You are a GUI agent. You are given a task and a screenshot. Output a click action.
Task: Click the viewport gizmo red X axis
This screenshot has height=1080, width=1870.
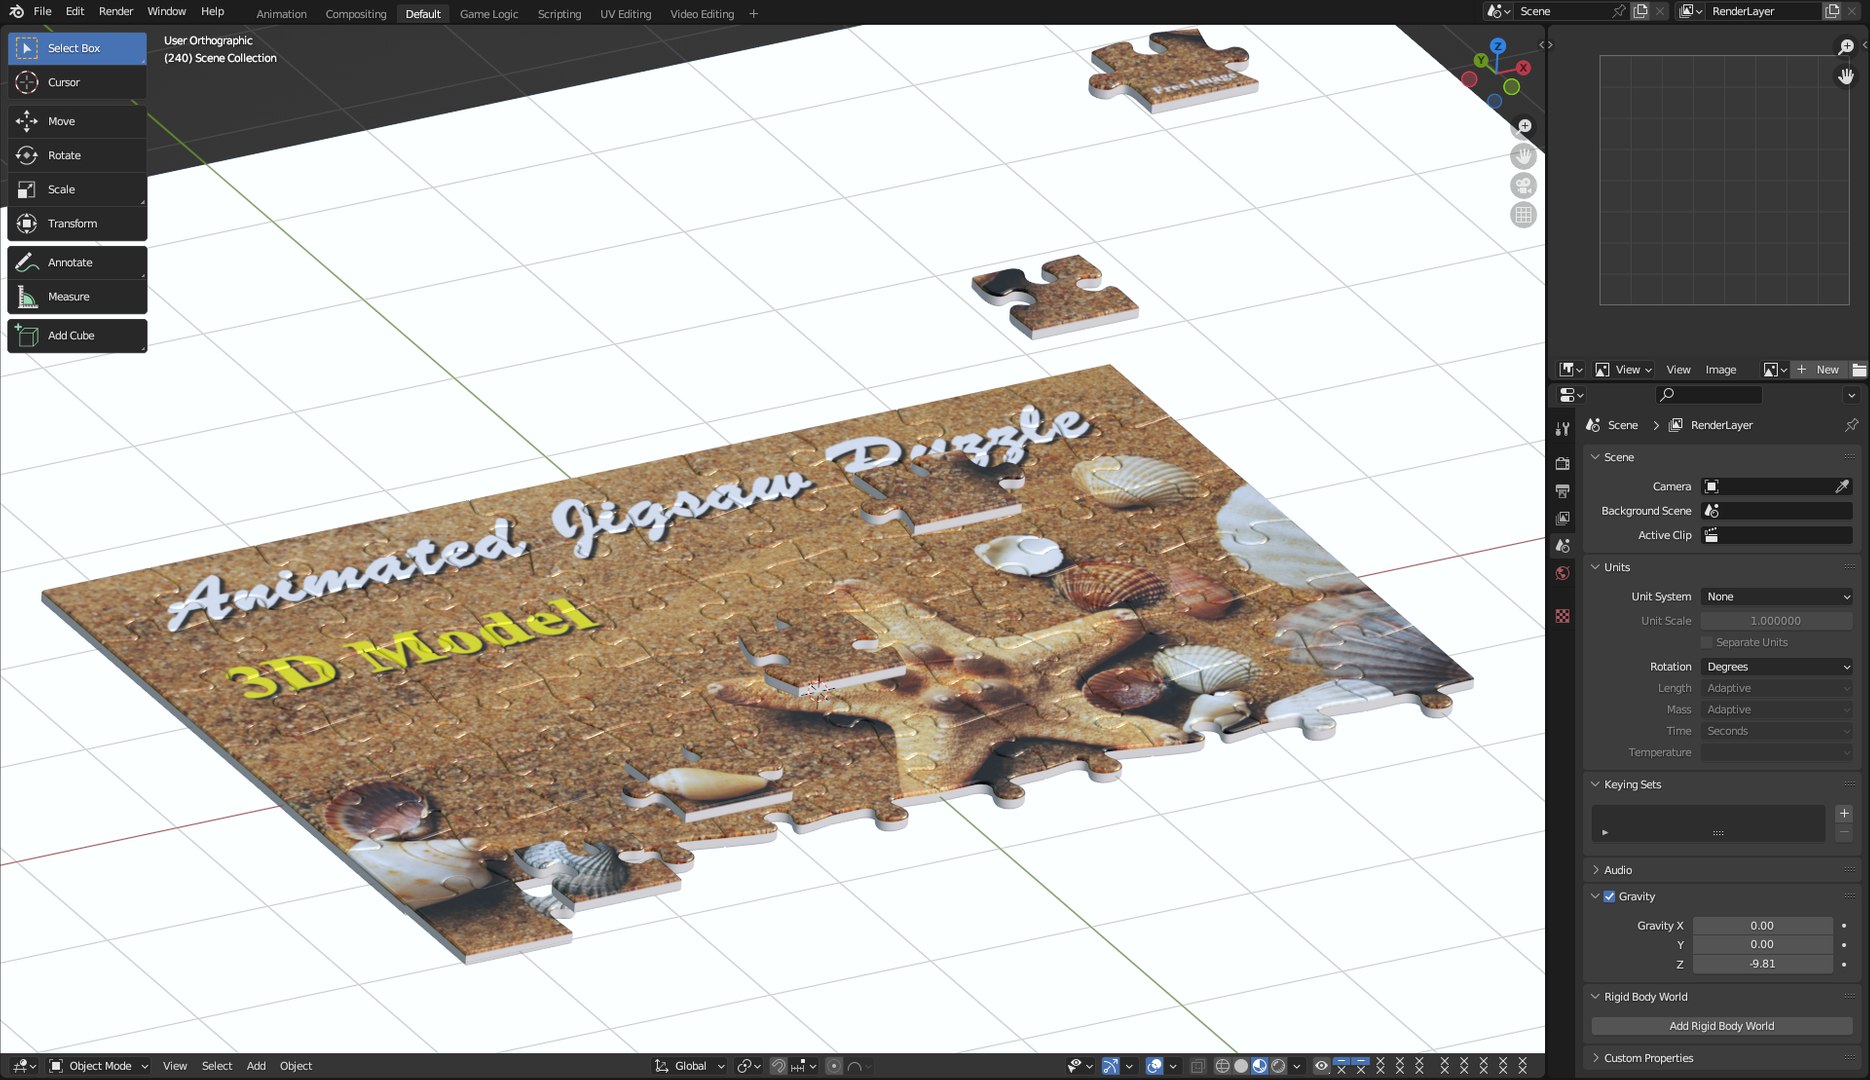(x=1523, y=68)
